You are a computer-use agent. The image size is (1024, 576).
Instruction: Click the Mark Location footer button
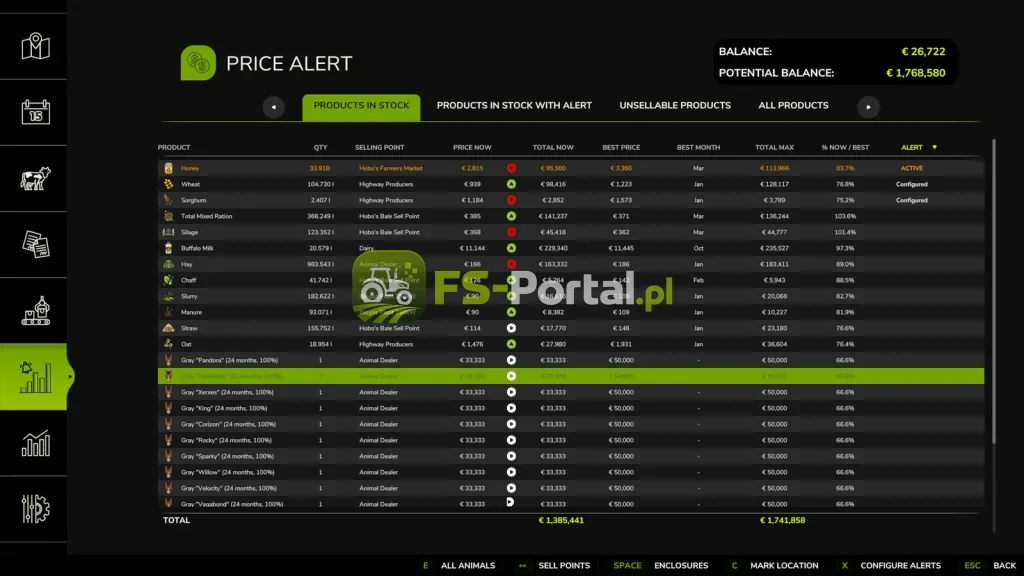point(784,566)
